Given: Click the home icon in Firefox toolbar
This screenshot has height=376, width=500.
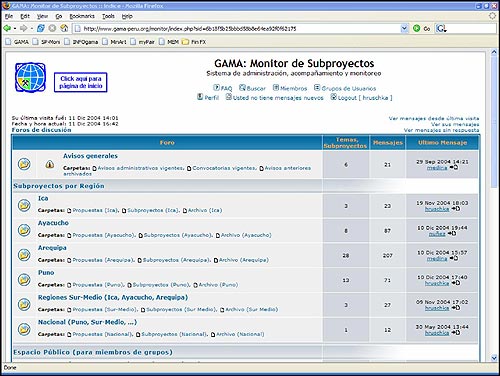Looking at the screenshot, I should [64, 28].
